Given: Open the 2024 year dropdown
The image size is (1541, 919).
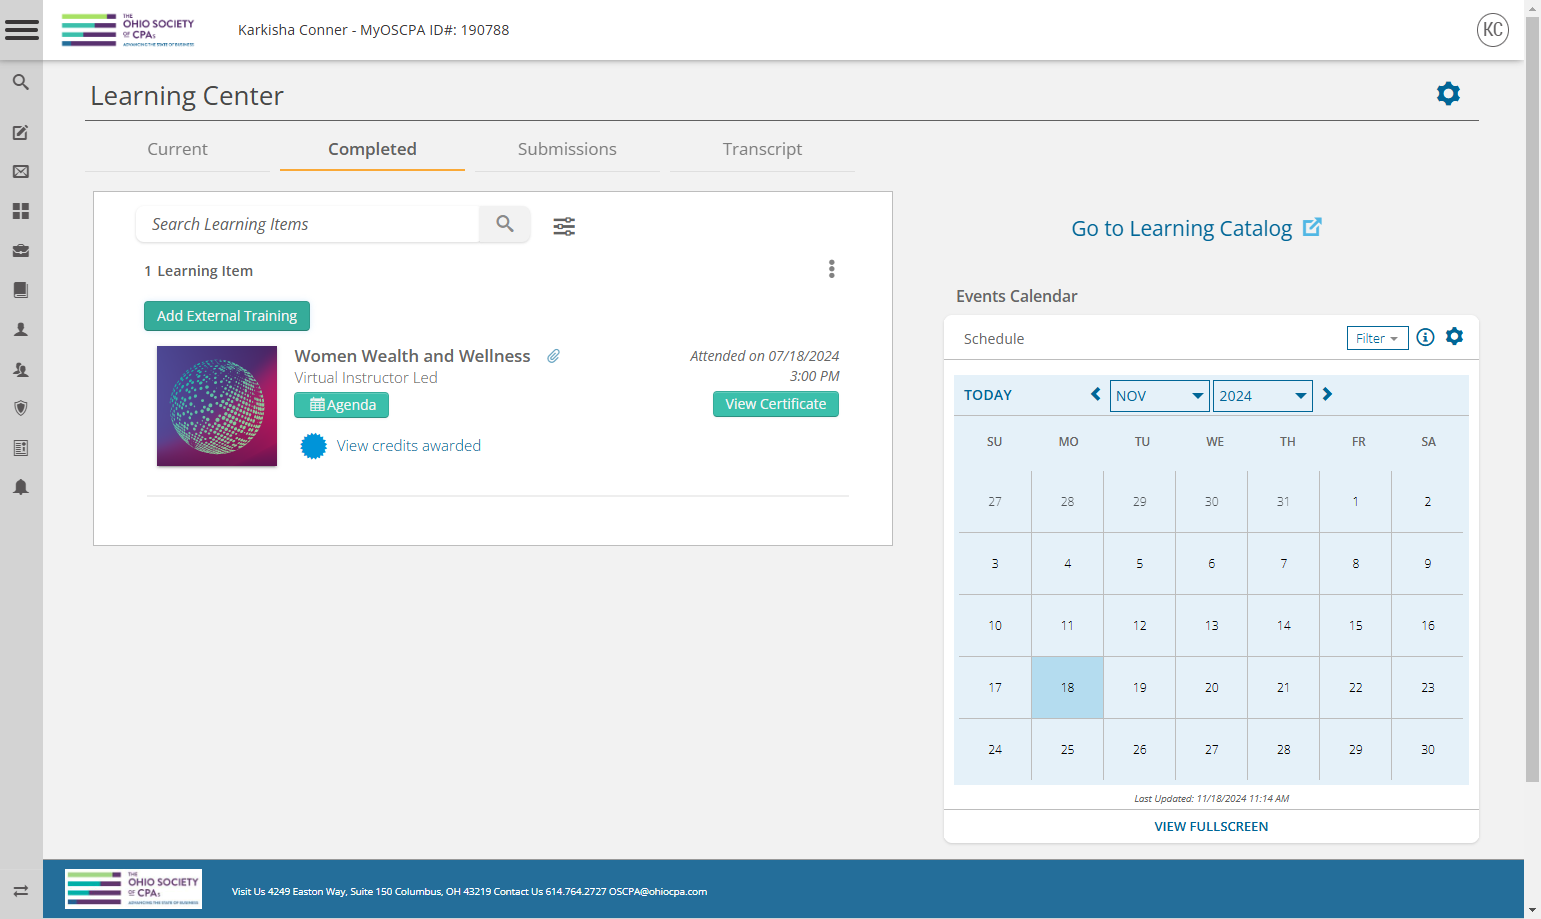Looking at the screenshot, I should click(x=1262, y=395).
